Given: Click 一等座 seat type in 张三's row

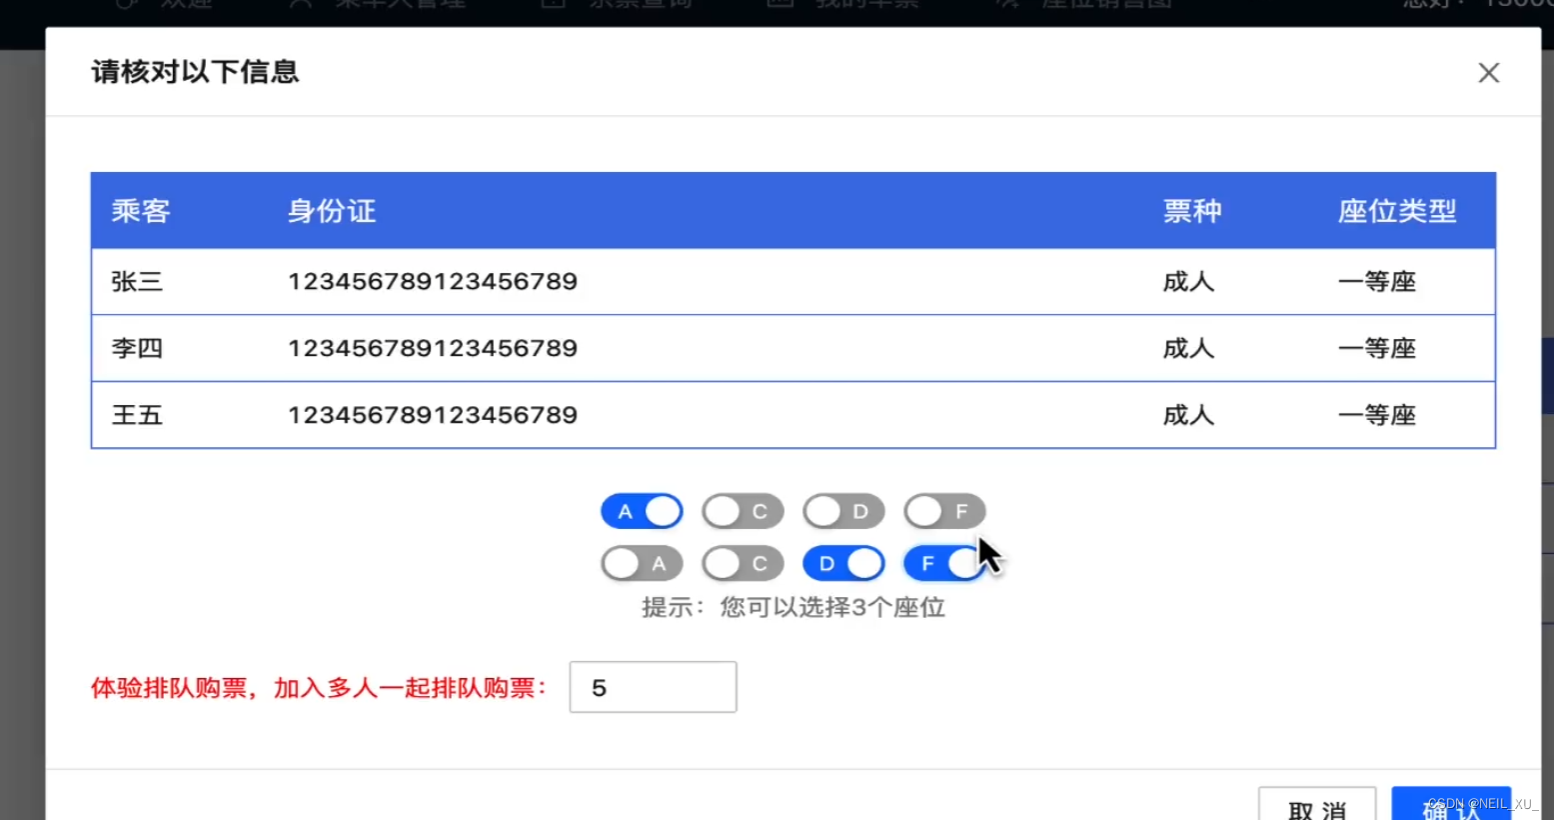Looking at the screenshot, I should click(1377, 282).
